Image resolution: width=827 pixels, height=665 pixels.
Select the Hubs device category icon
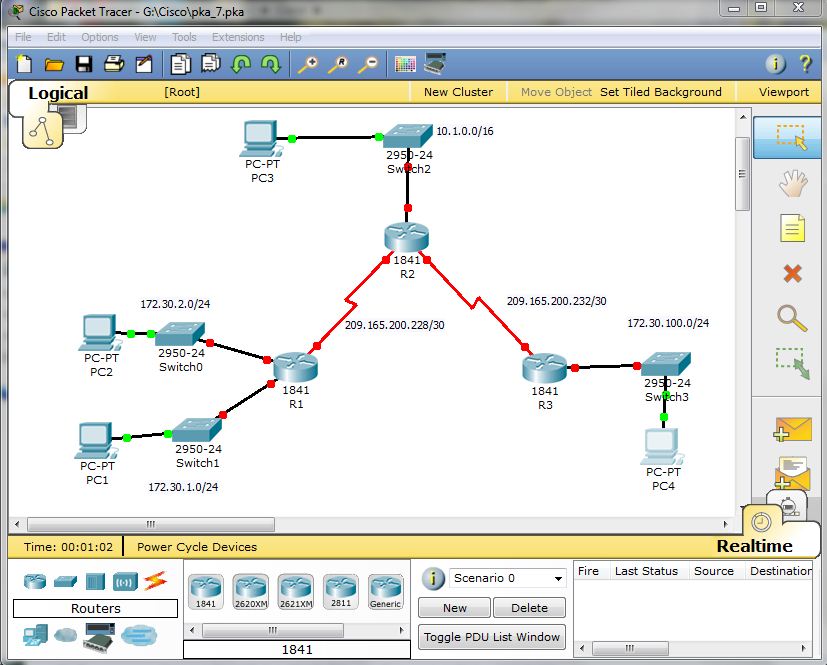pyautogui.click(x=95, y=581)
